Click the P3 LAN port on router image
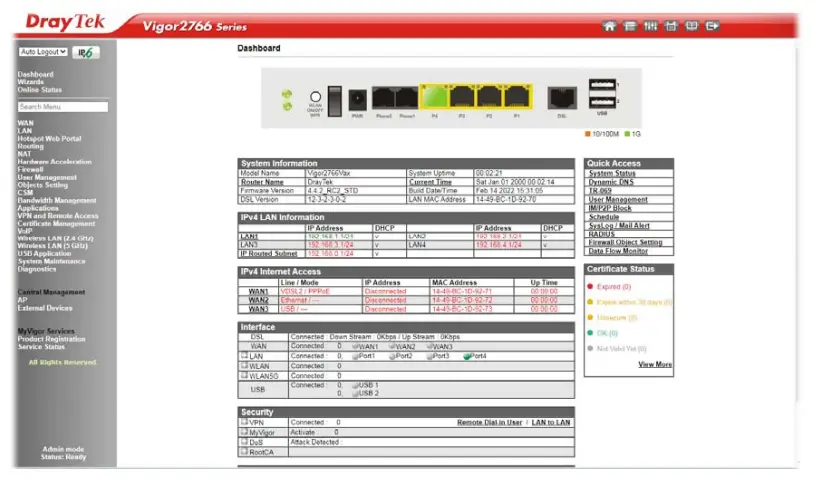Image resolution: width=813 pixels, height=484 pixels. [x=461, y=96]
